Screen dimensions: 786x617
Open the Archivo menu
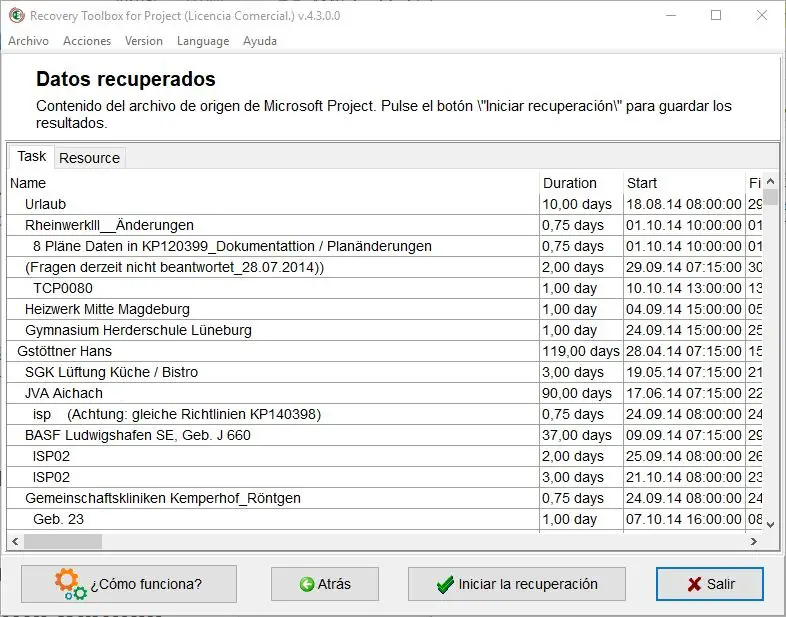pos(29,41)
